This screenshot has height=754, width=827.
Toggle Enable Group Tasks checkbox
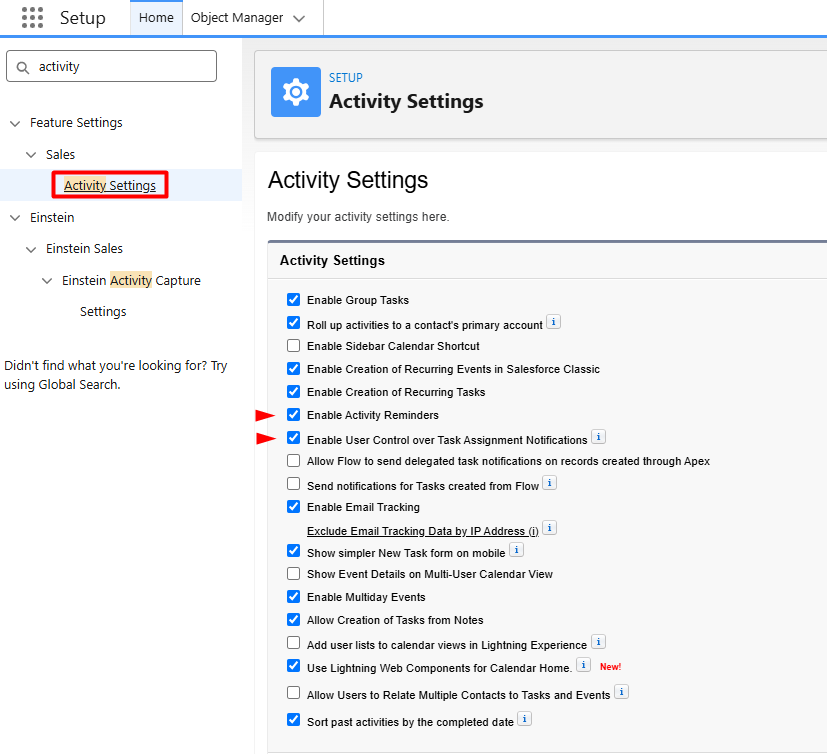(x=293, y=299)
